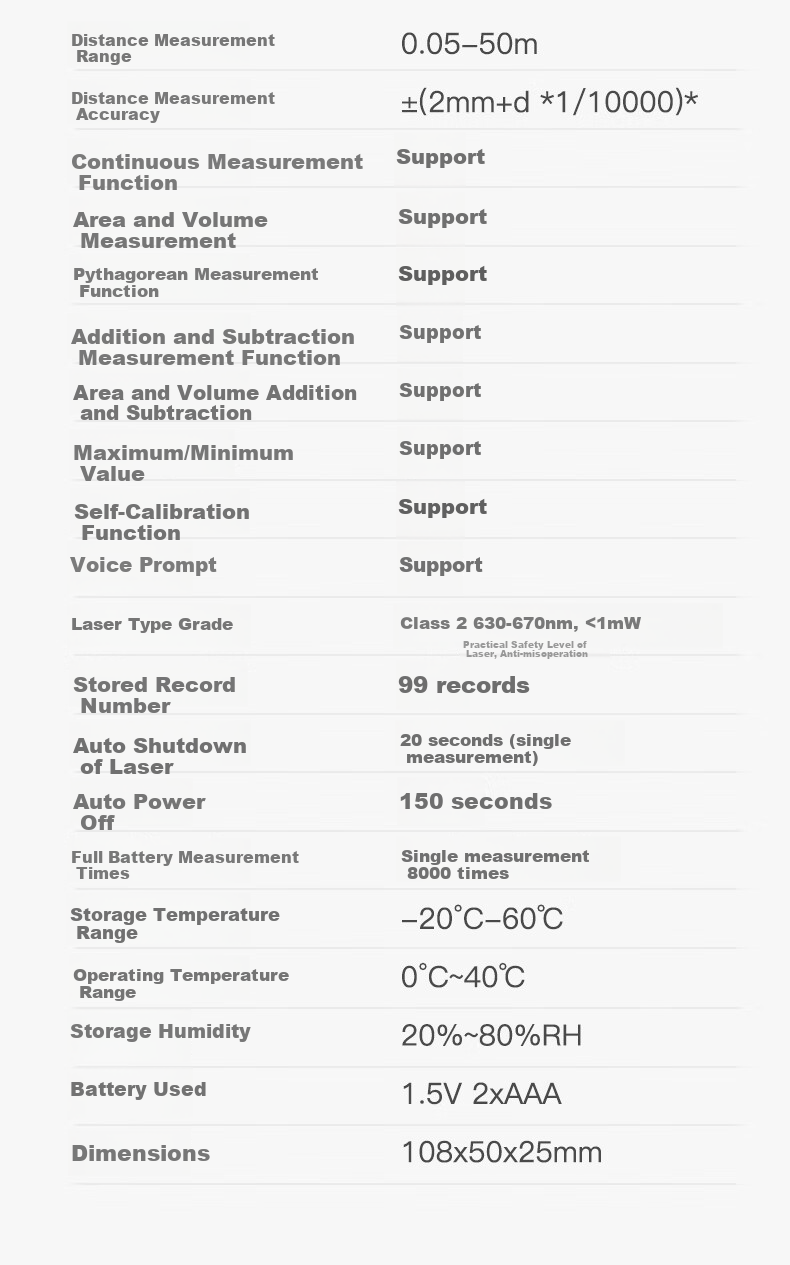Click the 99 records value
The height and width of the screenshot is (1265, 790).
point(464,685)
